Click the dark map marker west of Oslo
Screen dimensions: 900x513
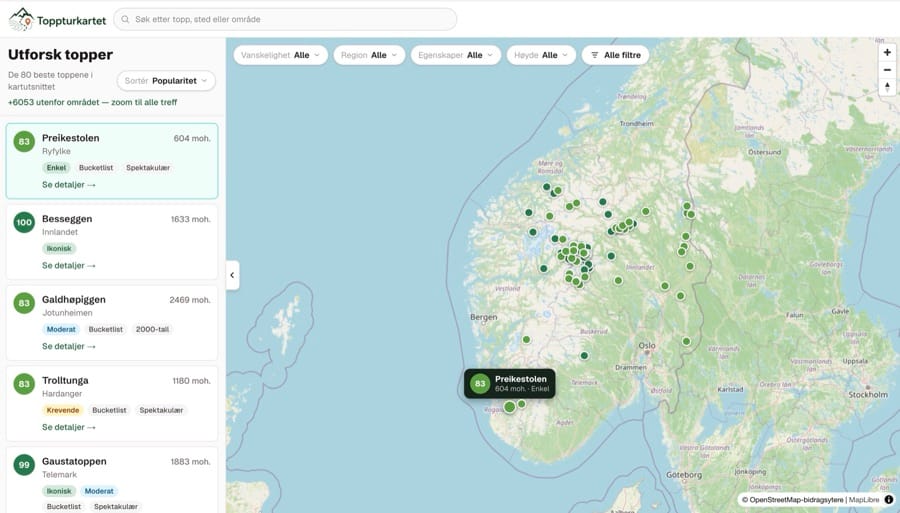(584, 356)
